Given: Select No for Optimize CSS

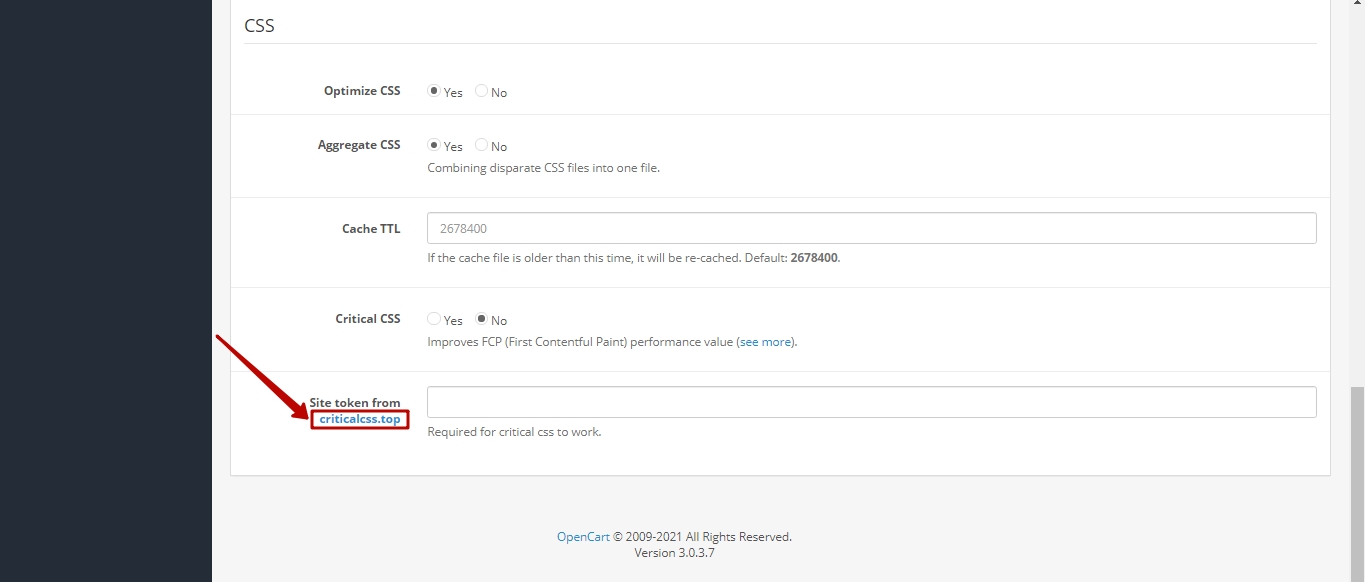Looking at the screenshot, I should 481,91.
